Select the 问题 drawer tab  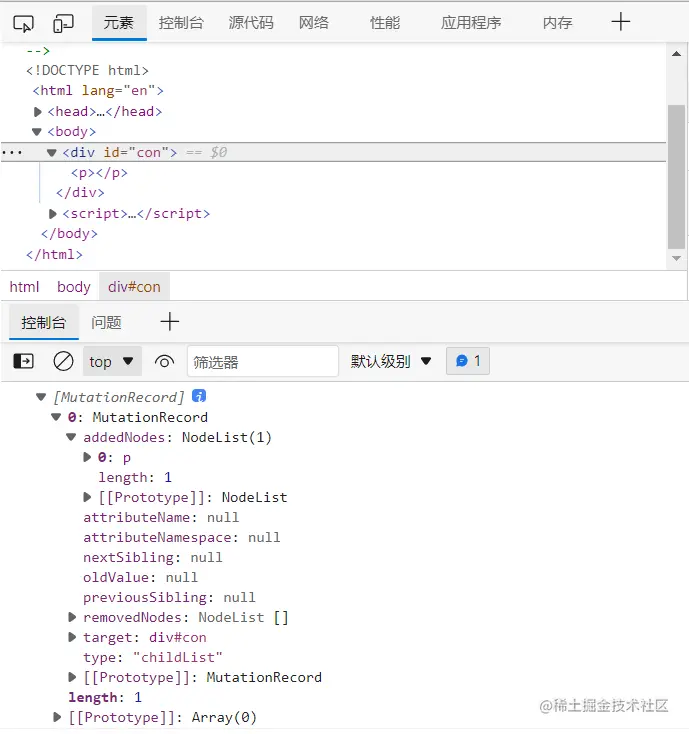click(106, 322)
